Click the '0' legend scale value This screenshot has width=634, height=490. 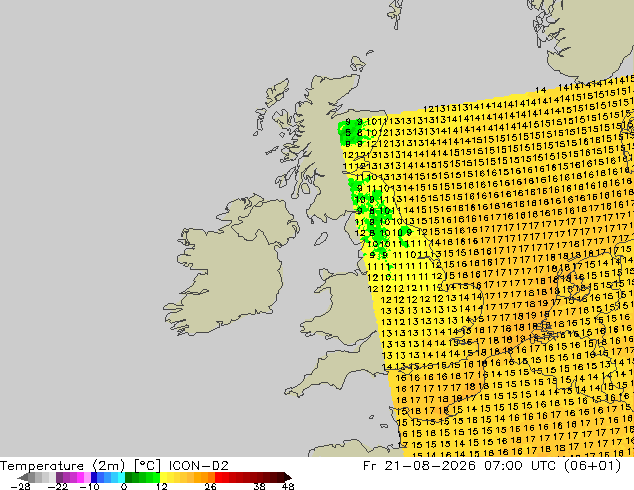(x=124, y=486)
